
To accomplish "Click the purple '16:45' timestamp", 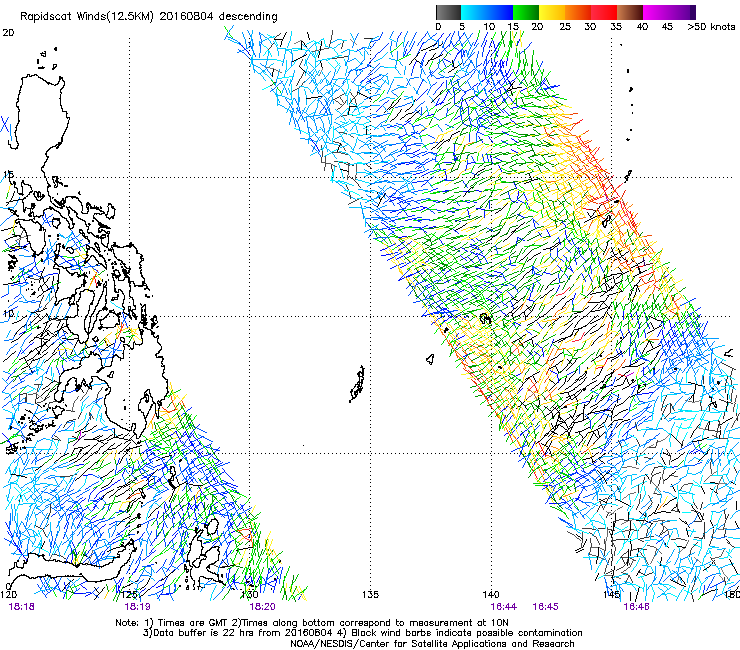I will click(x=545, y=607).
